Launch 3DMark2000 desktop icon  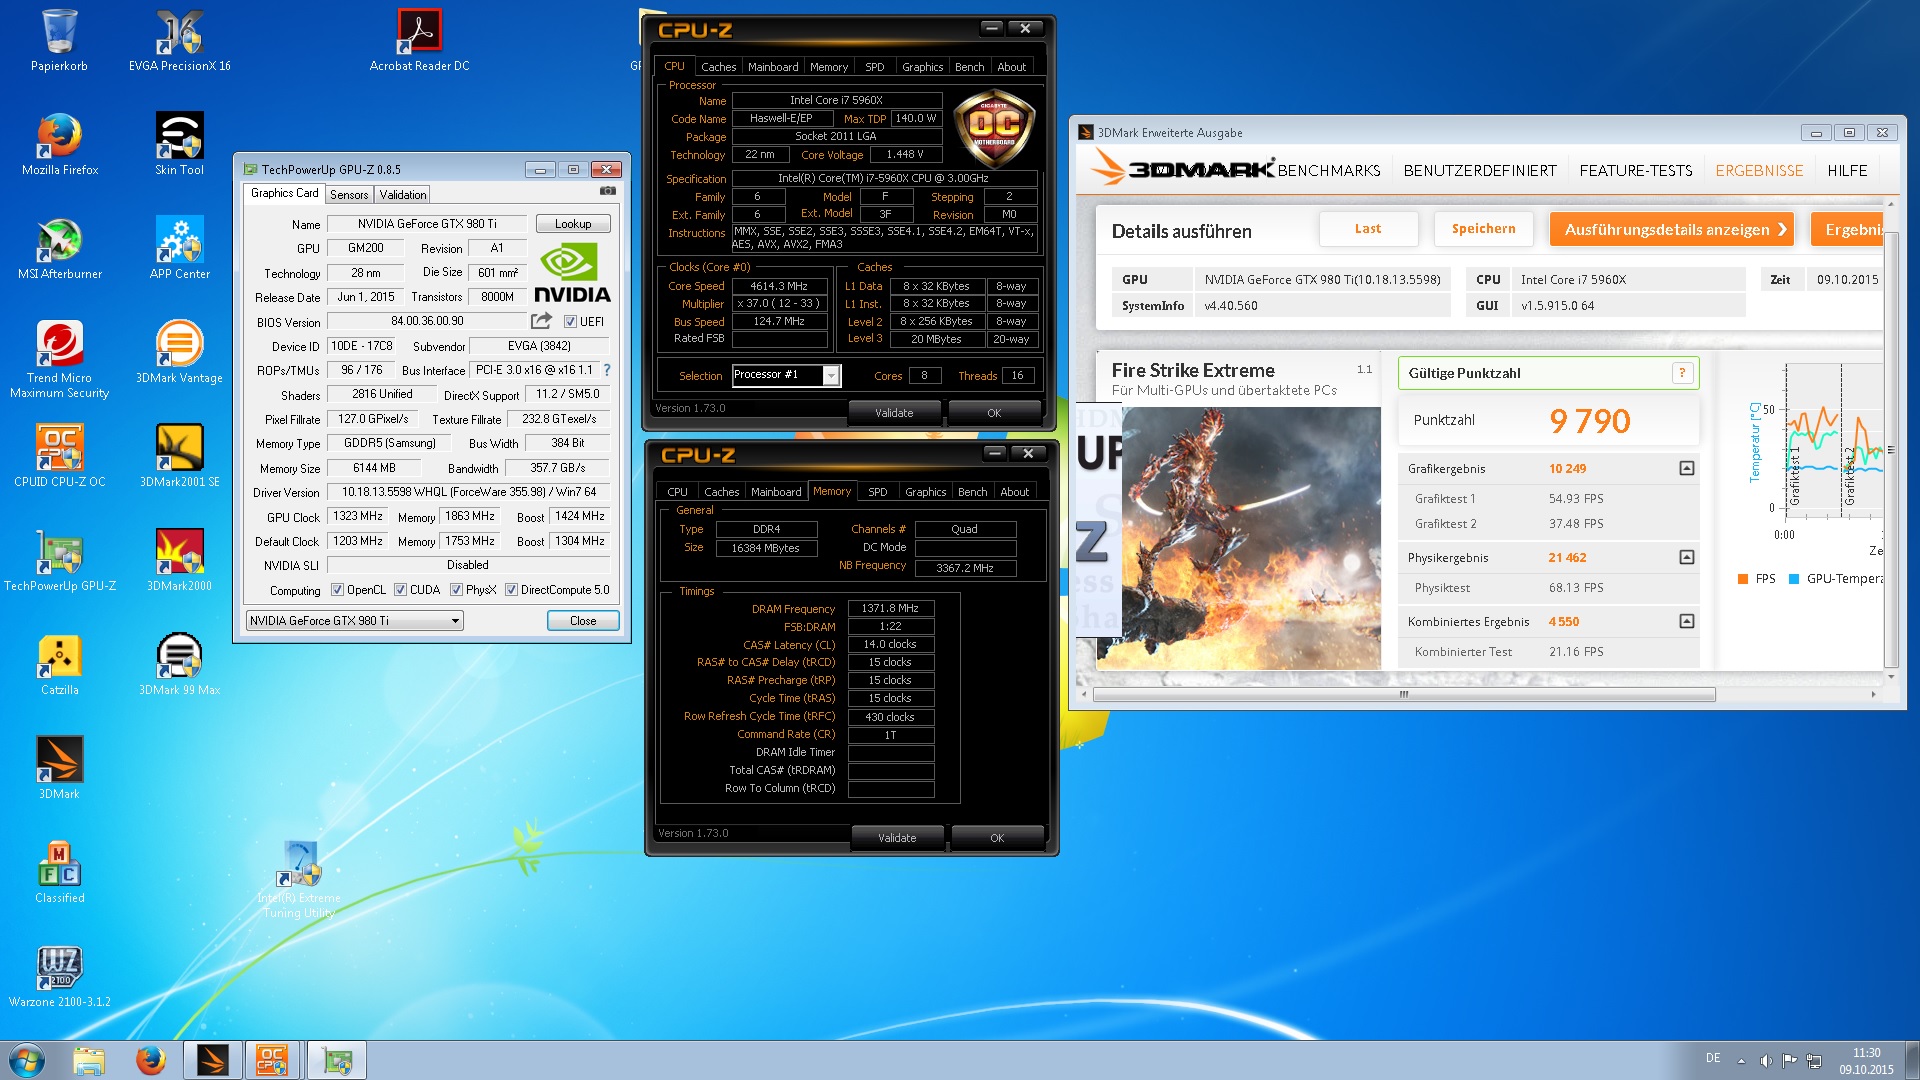click(x=180, y=560)
